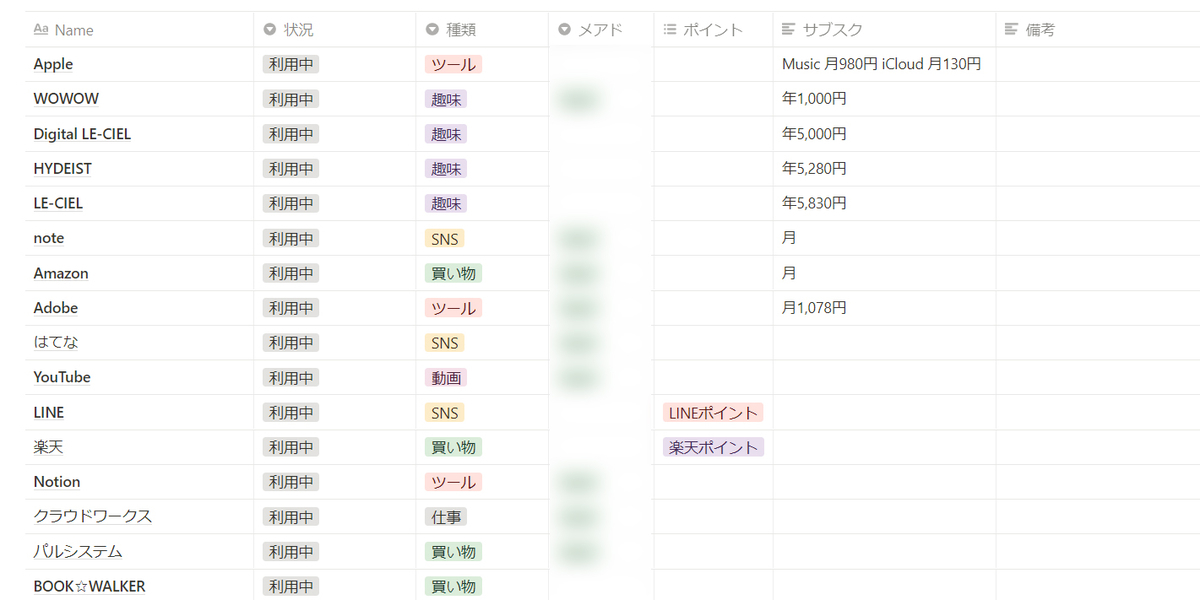Screen dimensions: 1200x600
Task: Click the 利用中 tag in the YouTube row
Action: tap(290, 377)
